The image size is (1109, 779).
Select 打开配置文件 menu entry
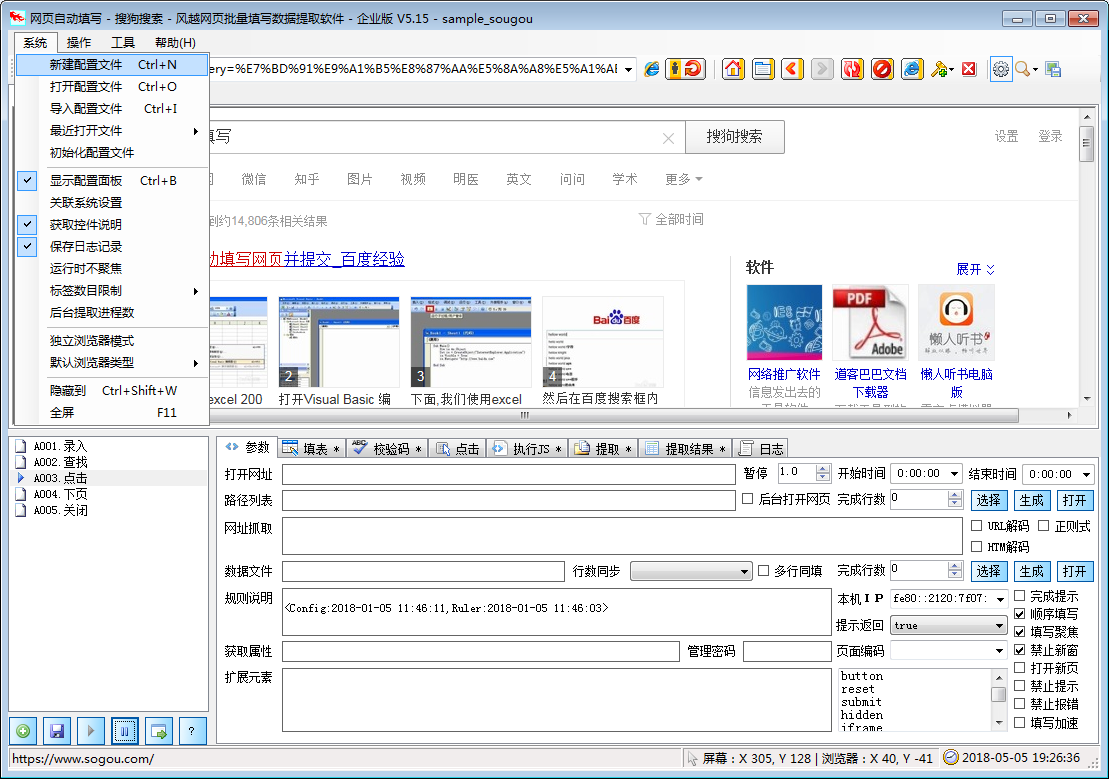pyautogui.click(x=112, y=87)
